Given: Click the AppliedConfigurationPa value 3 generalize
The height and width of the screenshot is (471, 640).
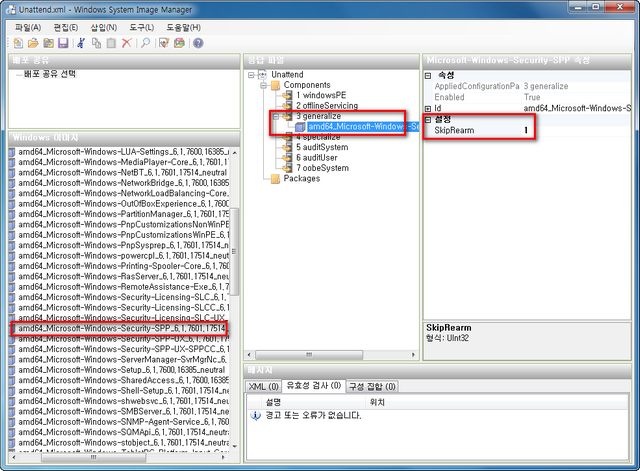Looking at the screenshot, I should click(577, 86).
